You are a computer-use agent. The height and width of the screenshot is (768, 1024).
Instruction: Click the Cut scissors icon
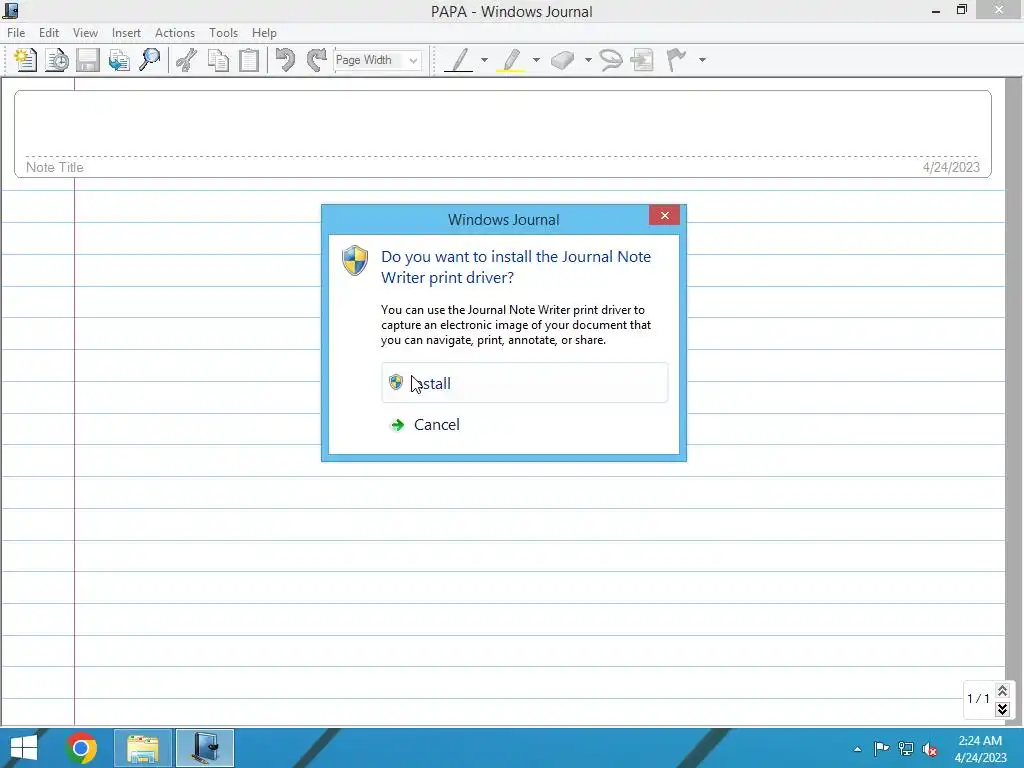click(x=186, y=60)
